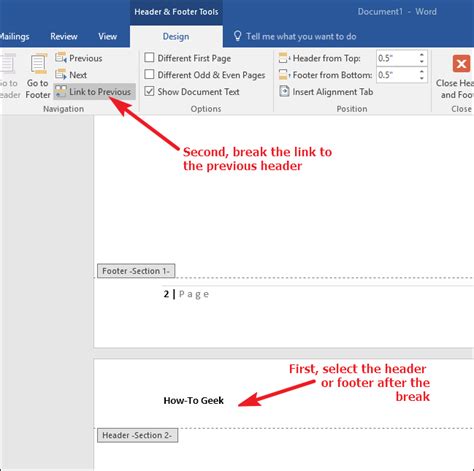Click the 'Next' label text
This screenshot has width=474, height=471.
[78, 75]
